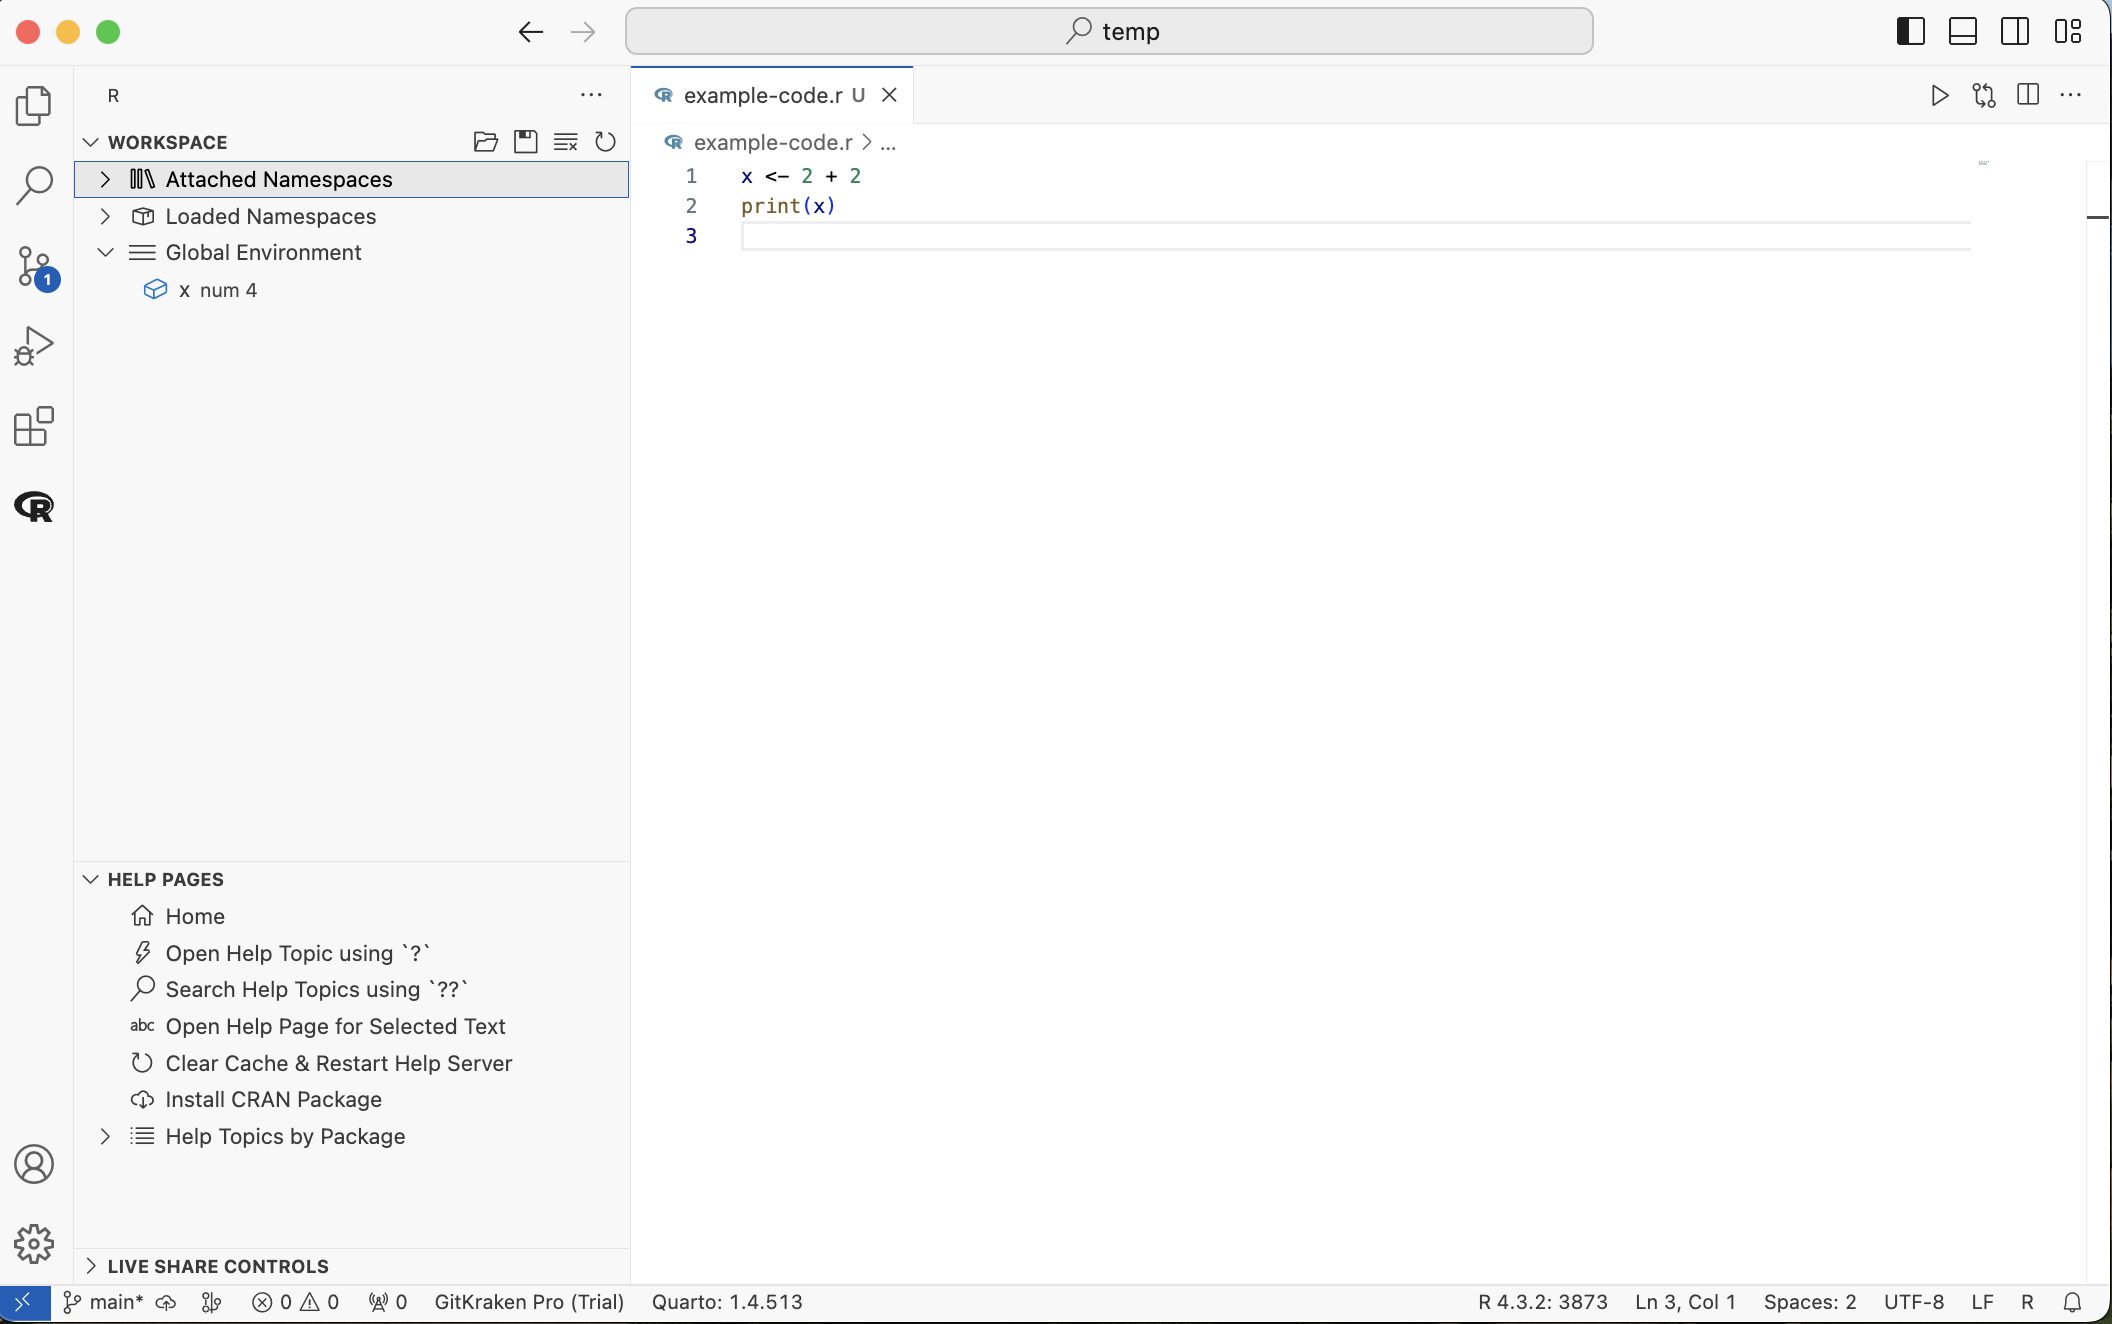
Task: Clear the workspace environment icon
Action: [x=566, y=142]
